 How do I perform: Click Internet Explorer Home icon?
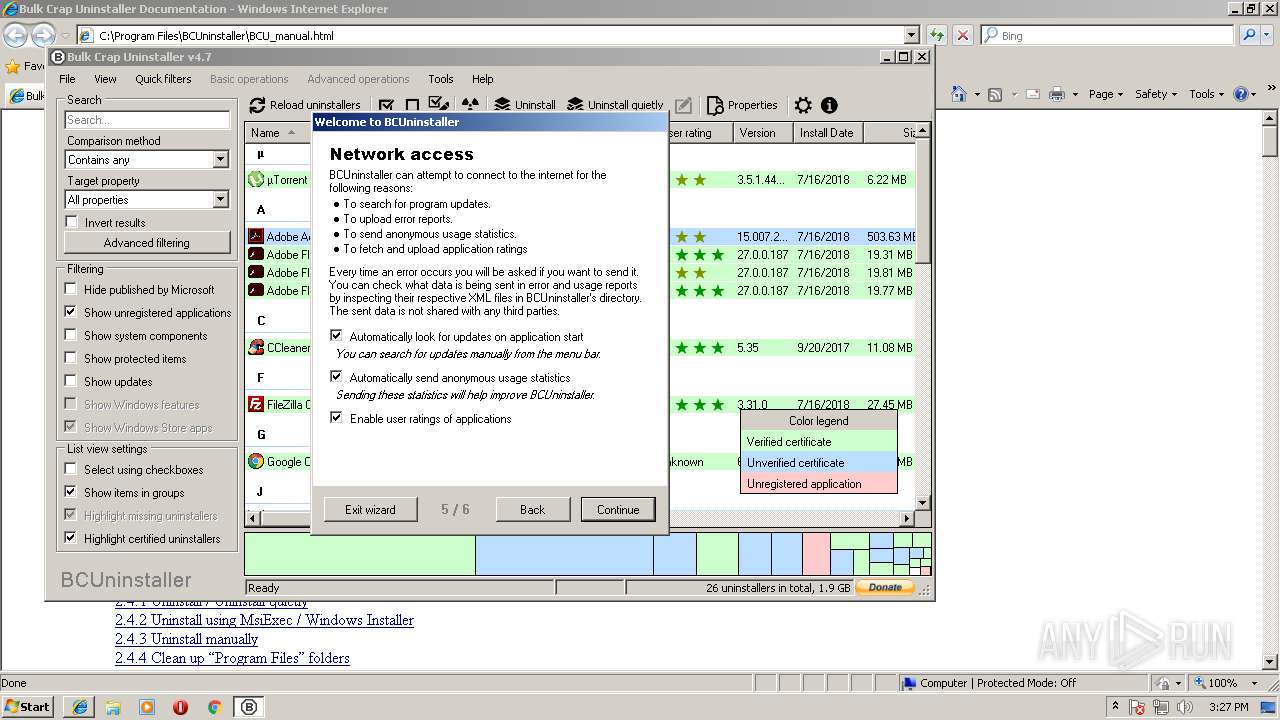(x=959, y=94)
